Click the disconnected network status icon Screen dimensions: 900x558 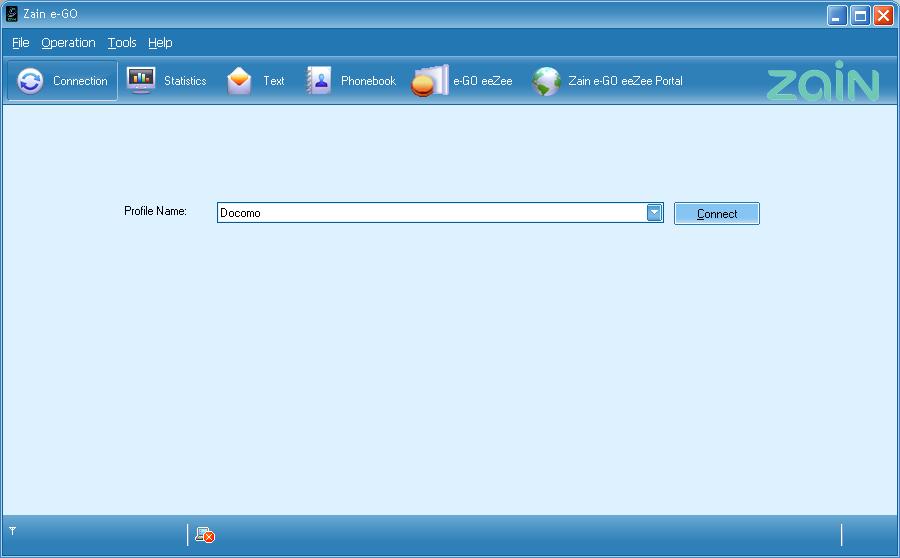(205, 535)
